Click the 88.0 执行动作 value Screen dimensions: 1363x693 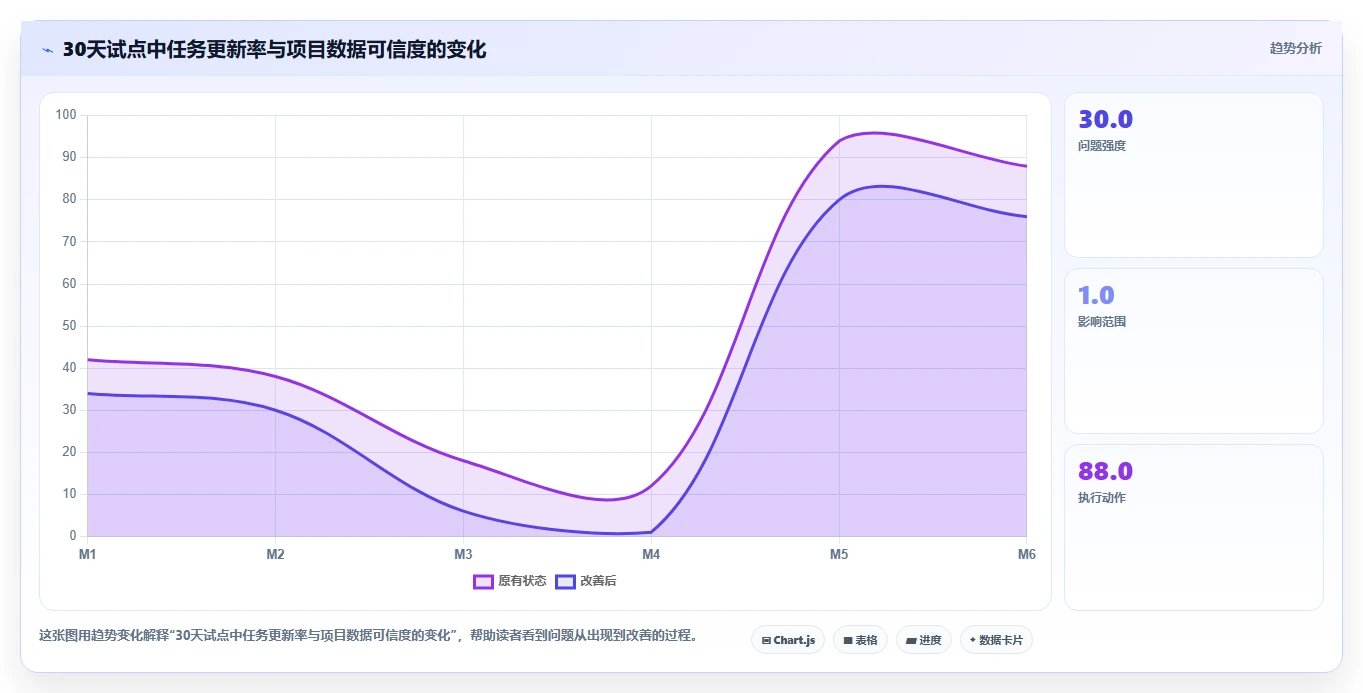(x=1105, y=472)
